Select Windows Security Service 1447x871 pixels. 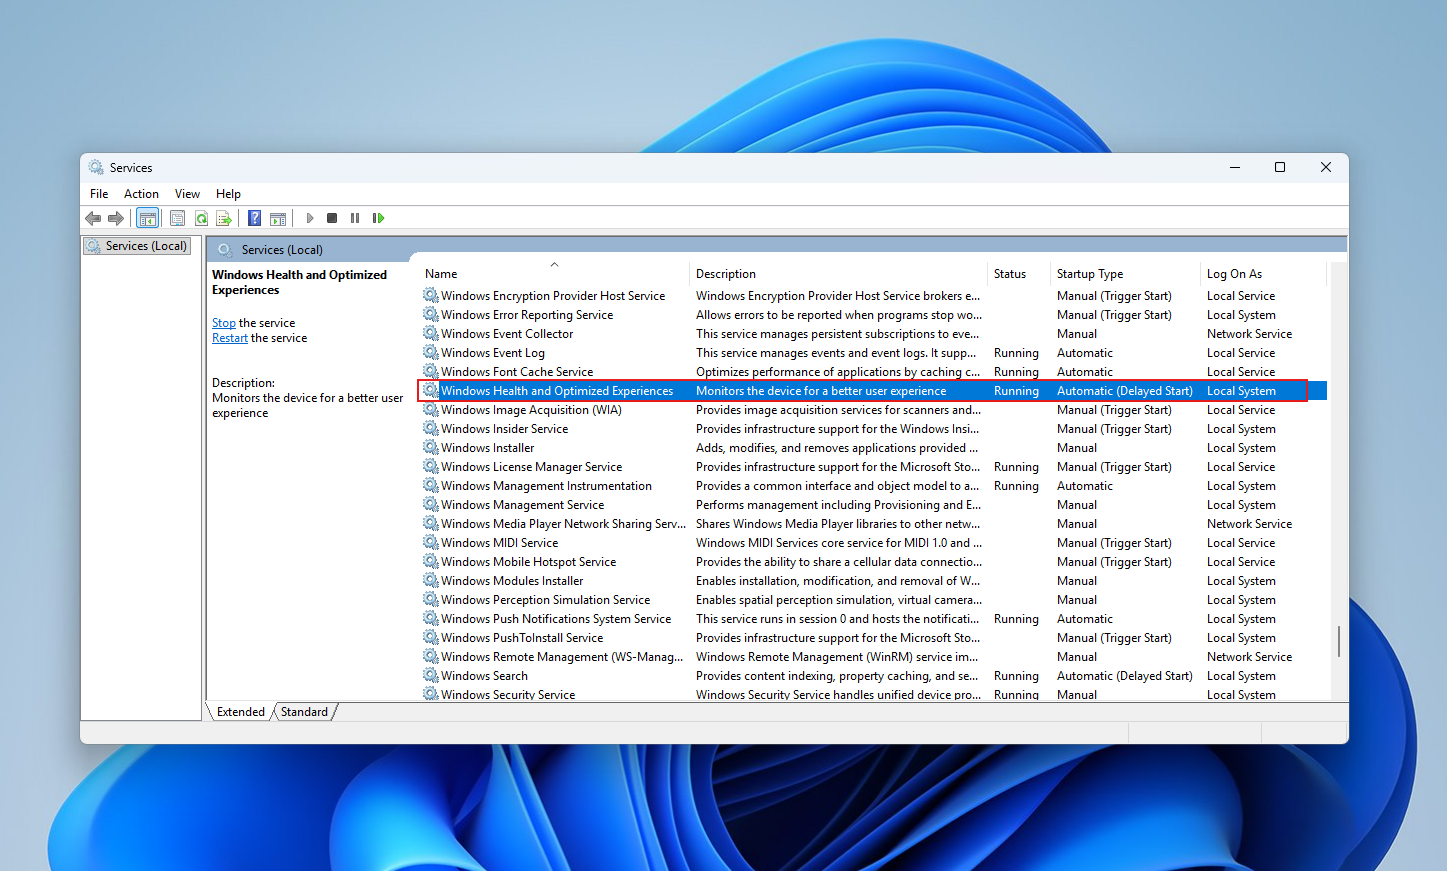tap(508, 695)
